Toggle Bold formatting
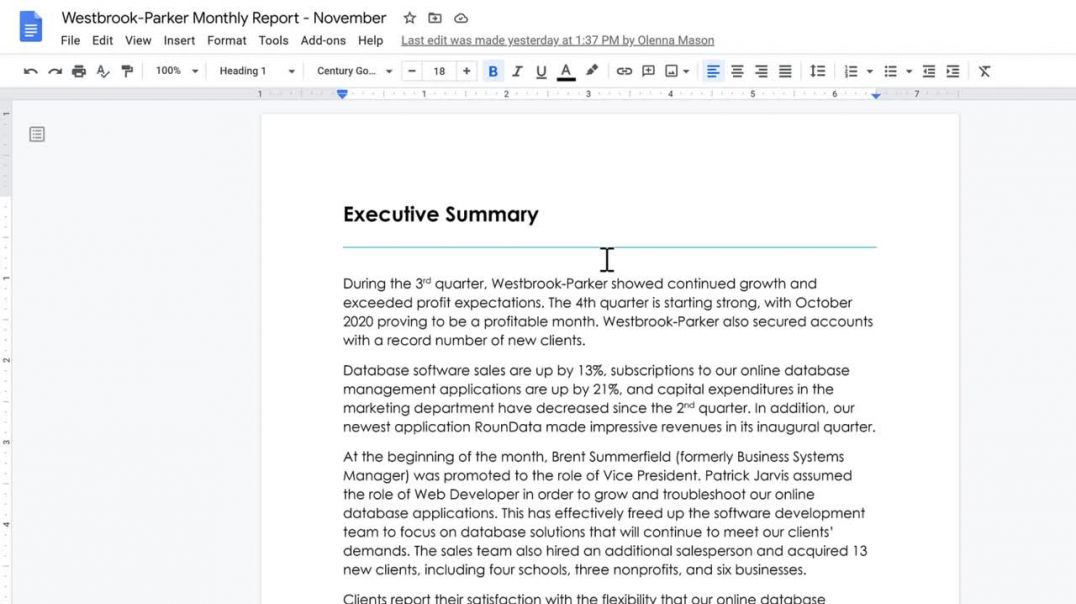 [493, 71]
